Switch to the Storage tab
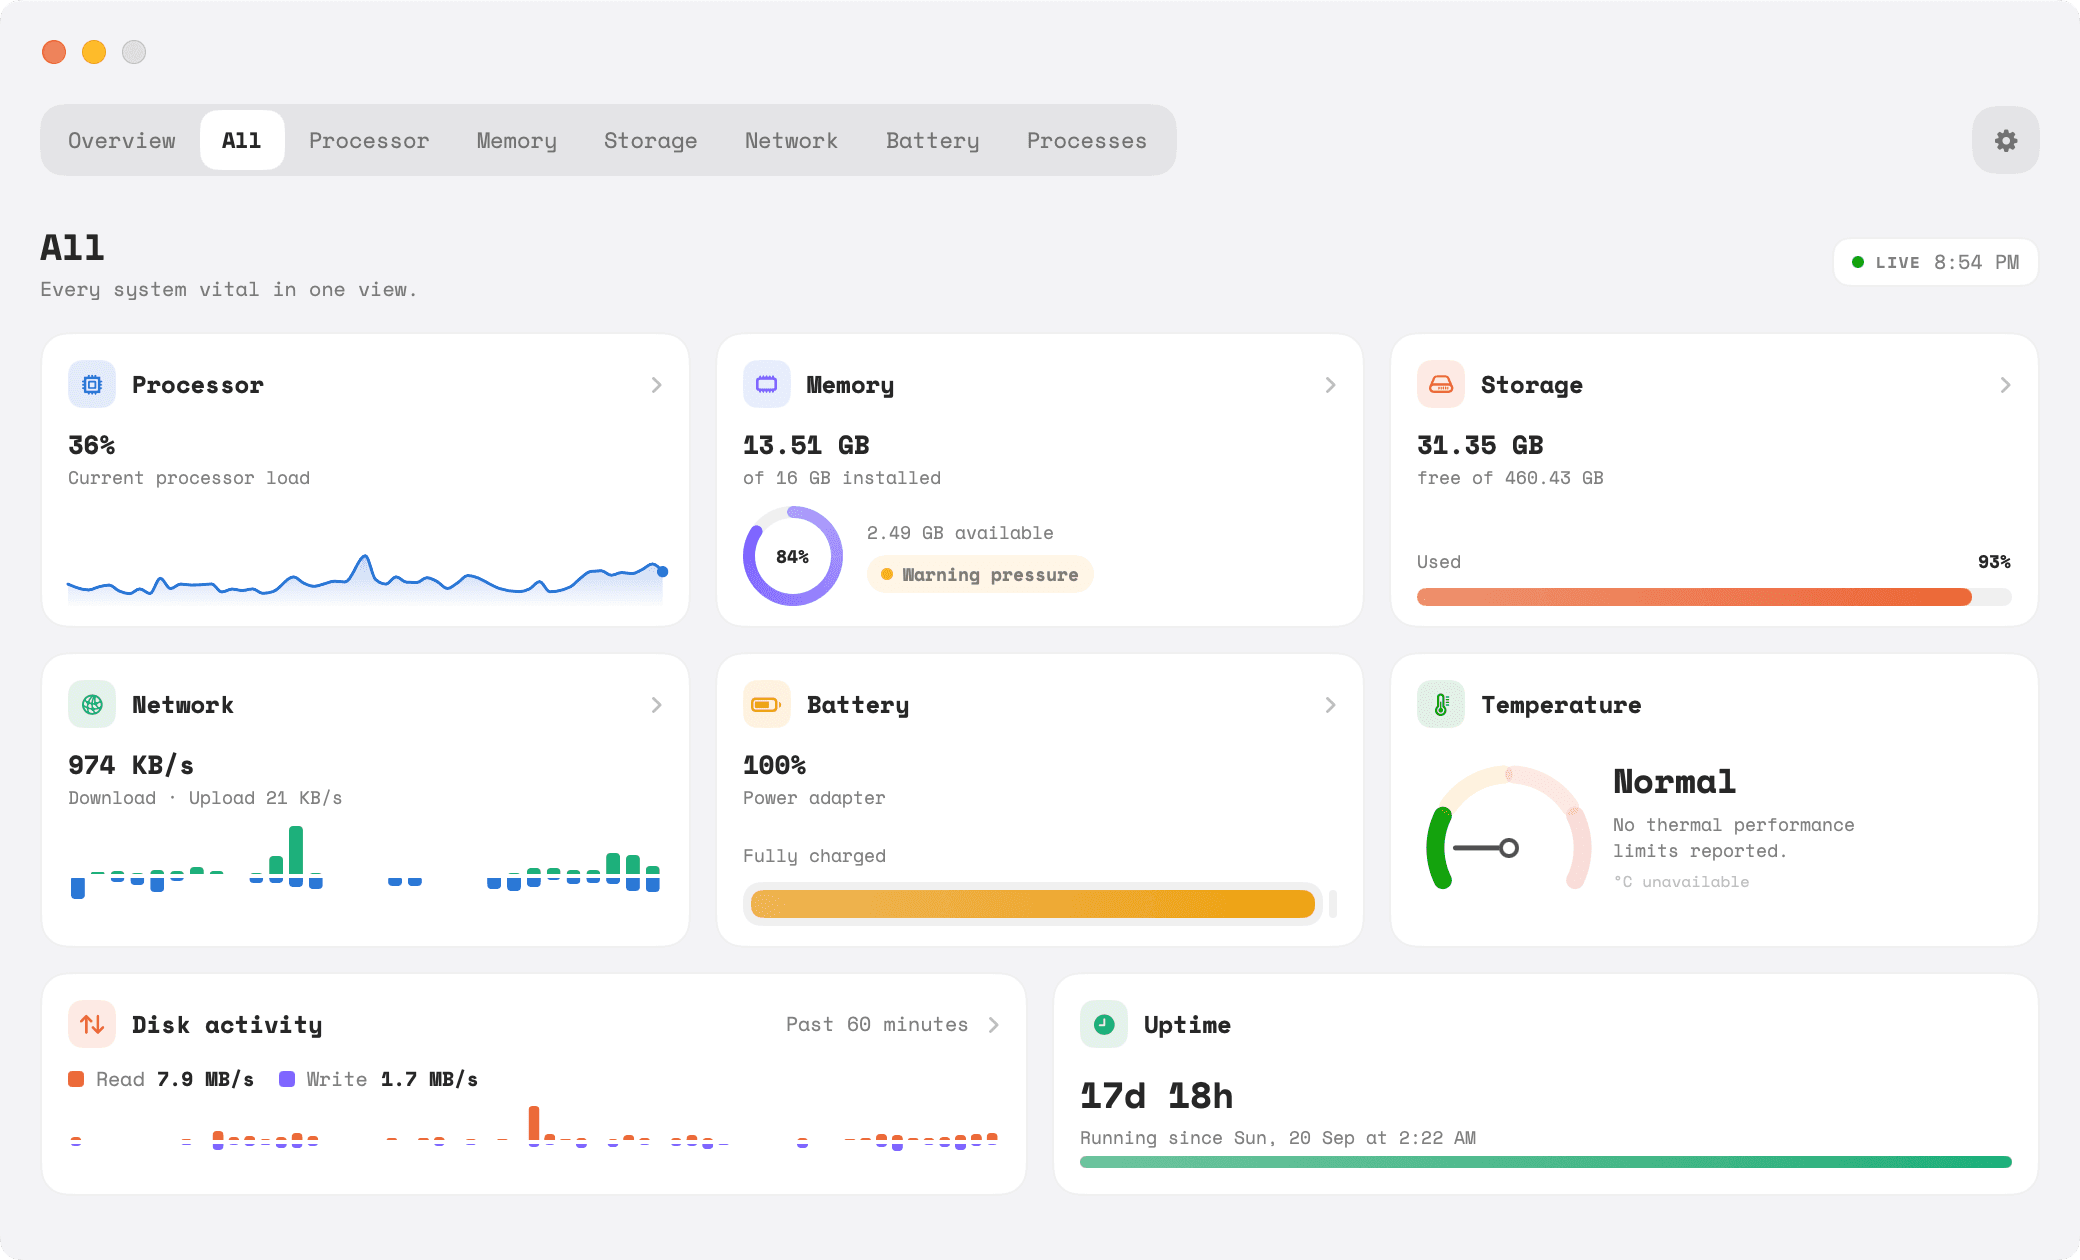 (651, 141)
